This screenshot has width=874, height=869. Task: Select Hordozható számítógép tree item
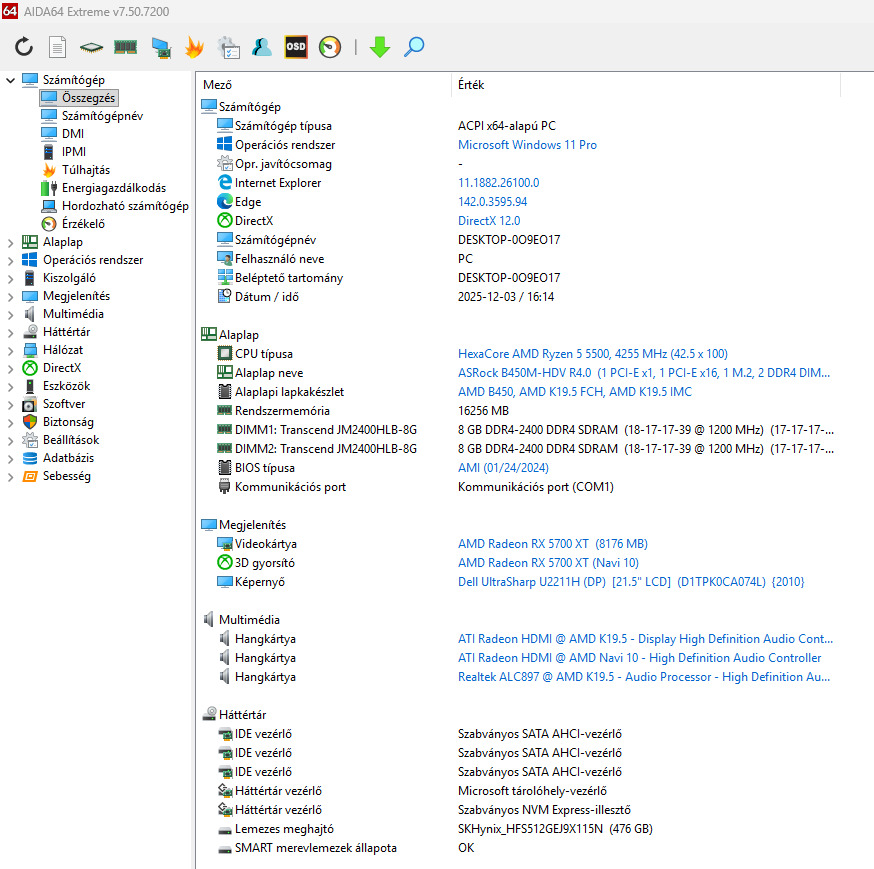click(x=115, y=206)
